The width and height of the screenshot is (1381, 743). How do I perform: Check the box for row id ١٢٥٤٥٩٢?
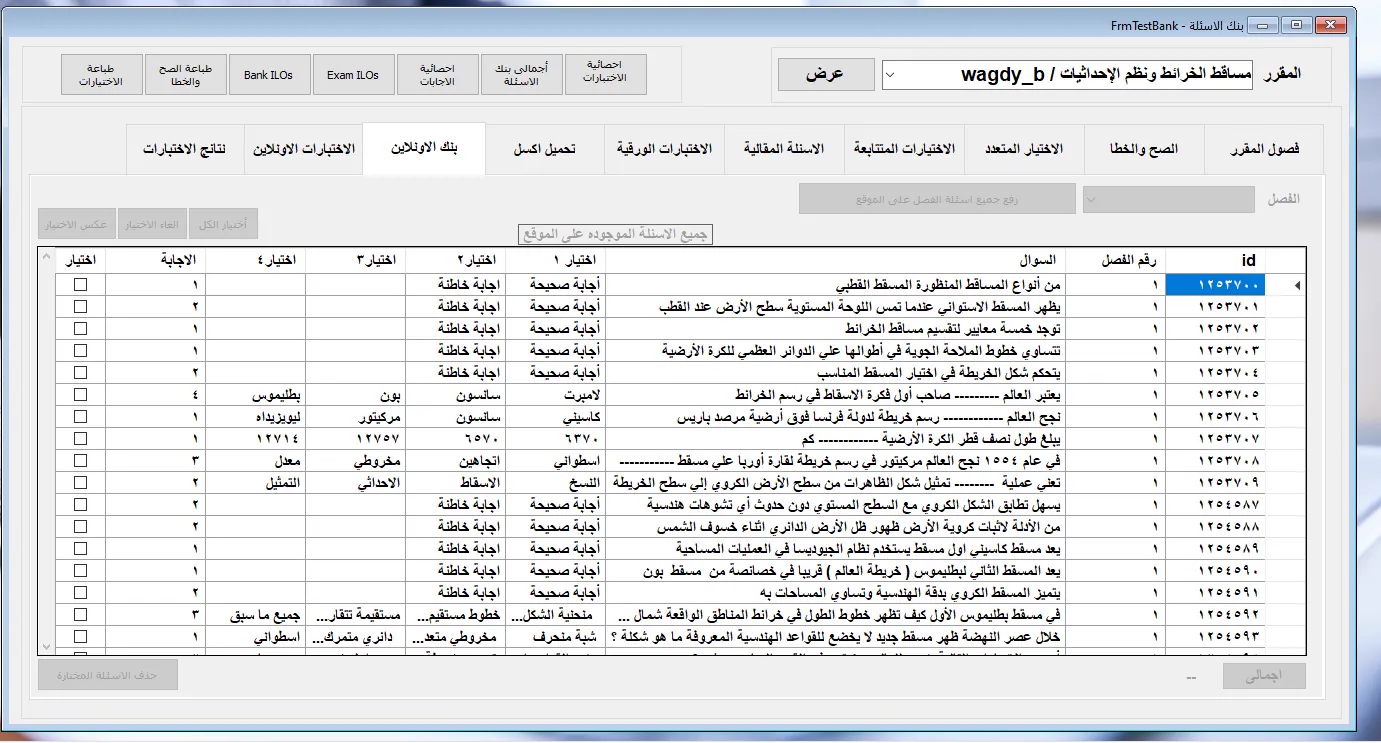pos(81,614)
